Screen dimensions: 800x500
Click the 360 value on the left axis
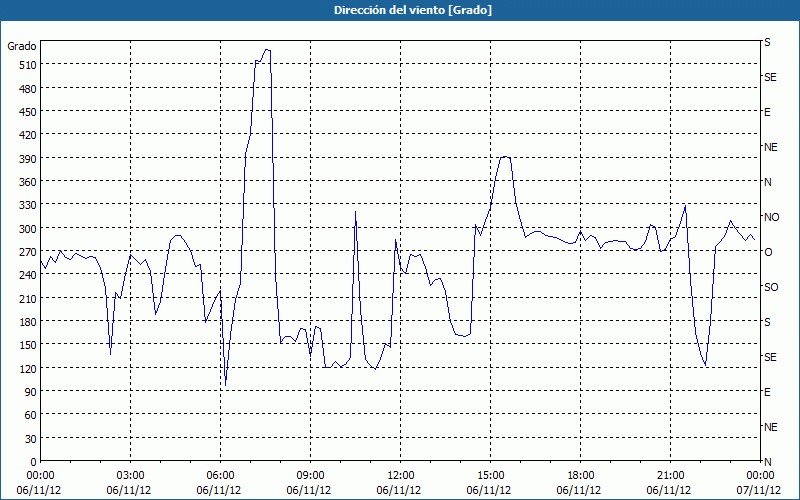(x=28, y=182)
